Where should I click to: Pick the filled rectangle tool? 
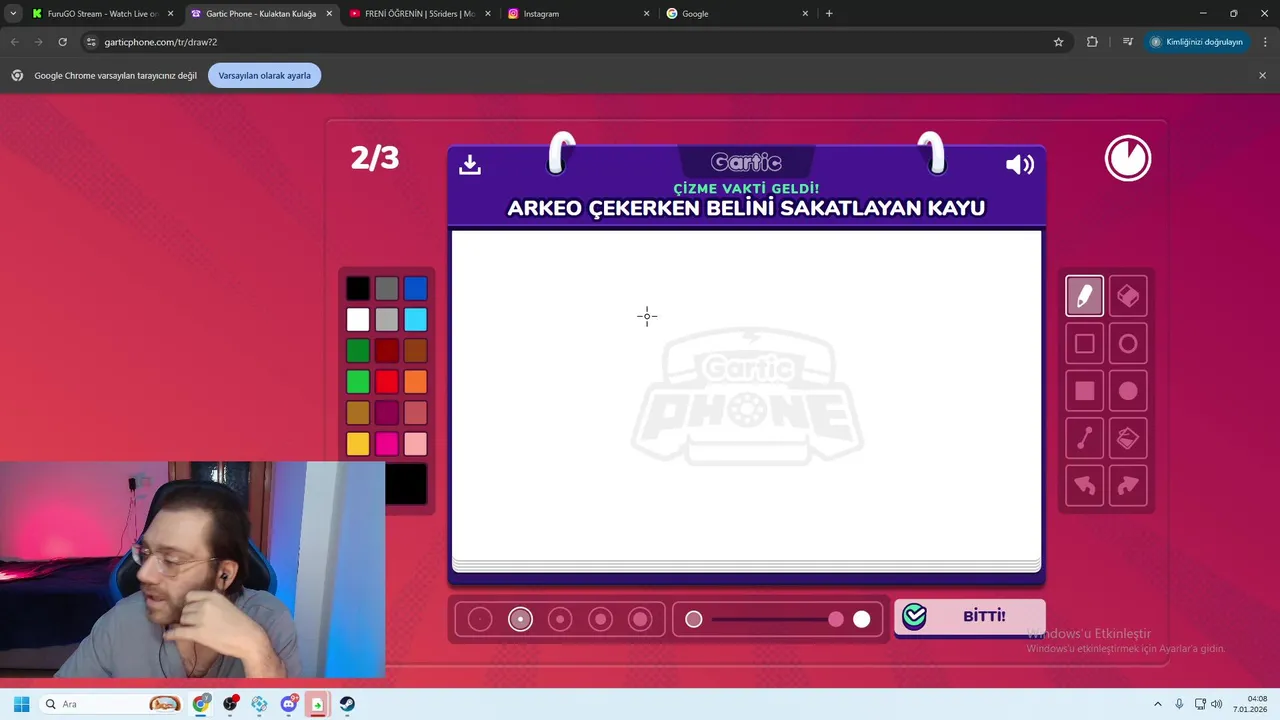pos(1084,391)
